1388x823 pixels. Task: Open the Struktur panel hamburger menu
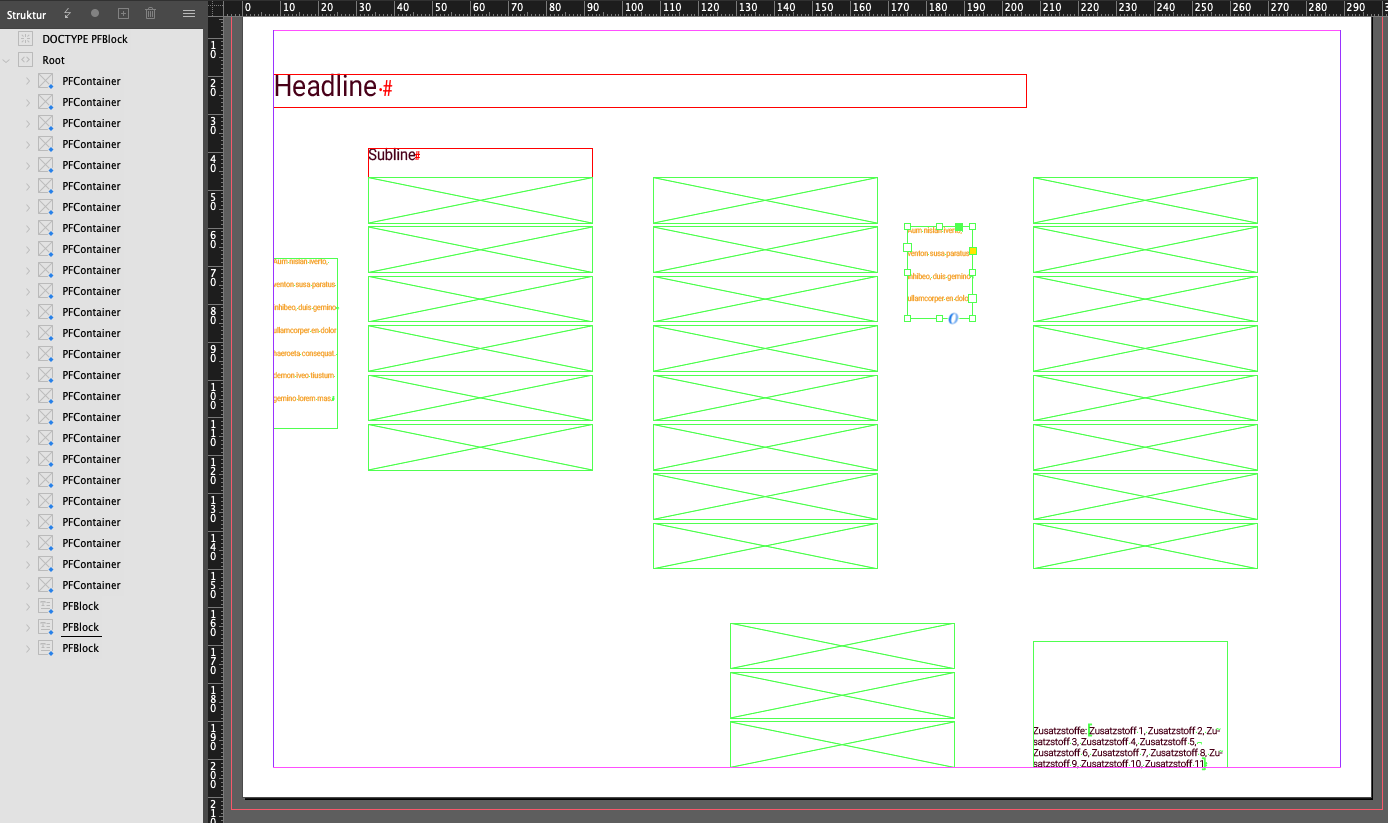(188, 14)
